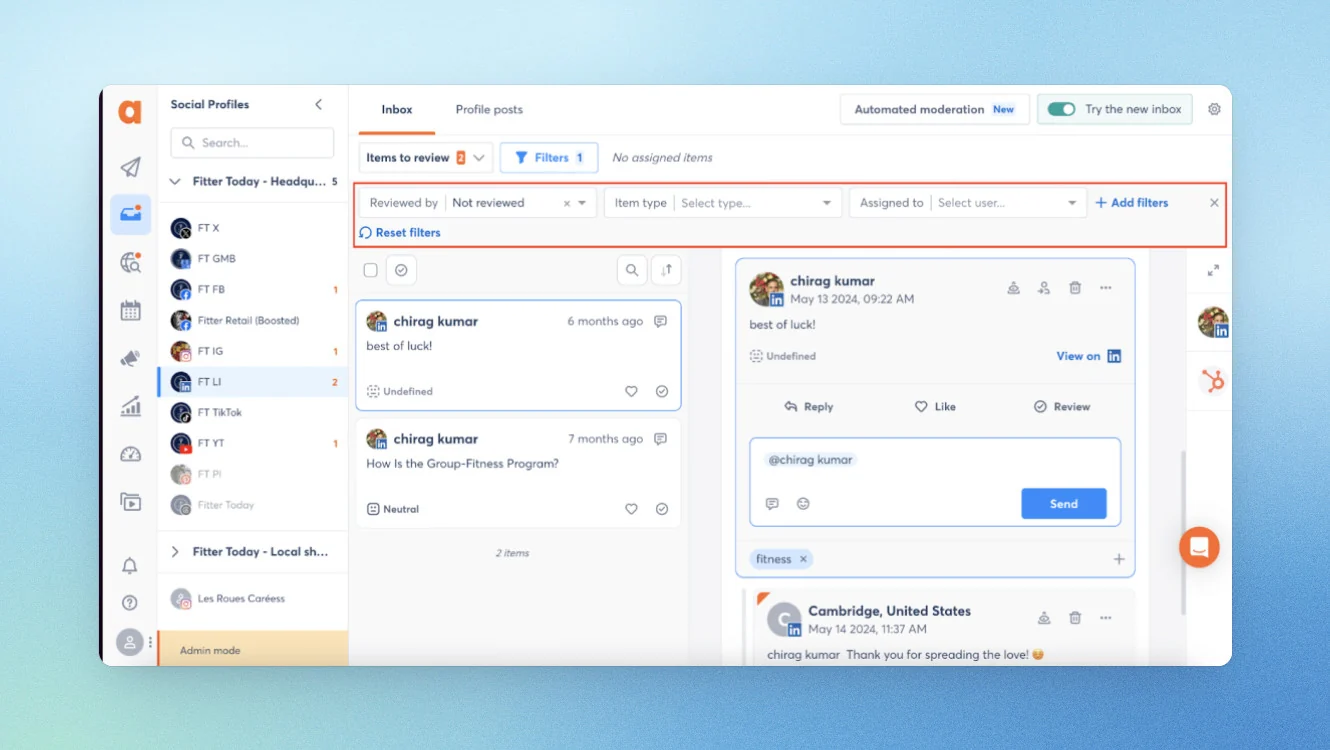The image size is (1330, 750).
Task: Like the 'How Is the Group-Fitness Program?' item
Action: 631,509
